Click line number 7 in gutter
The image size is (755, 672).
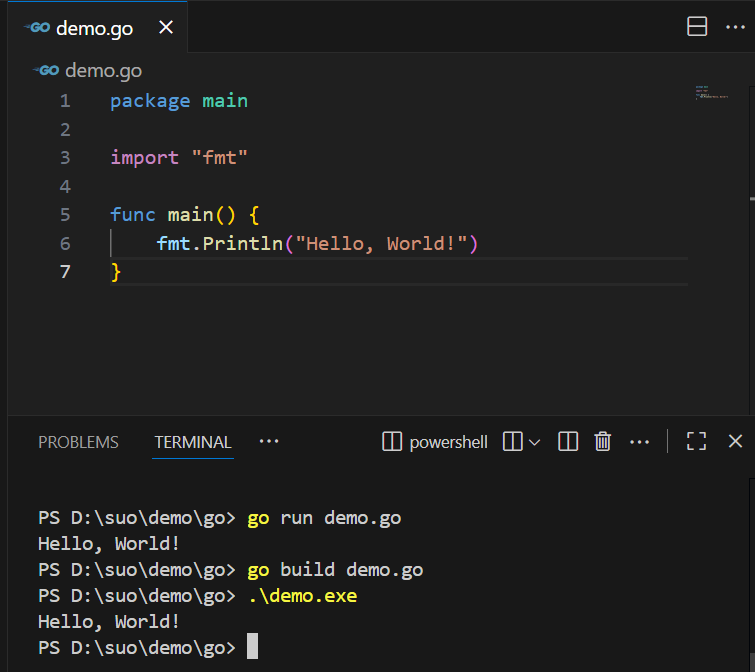point(65,272)
